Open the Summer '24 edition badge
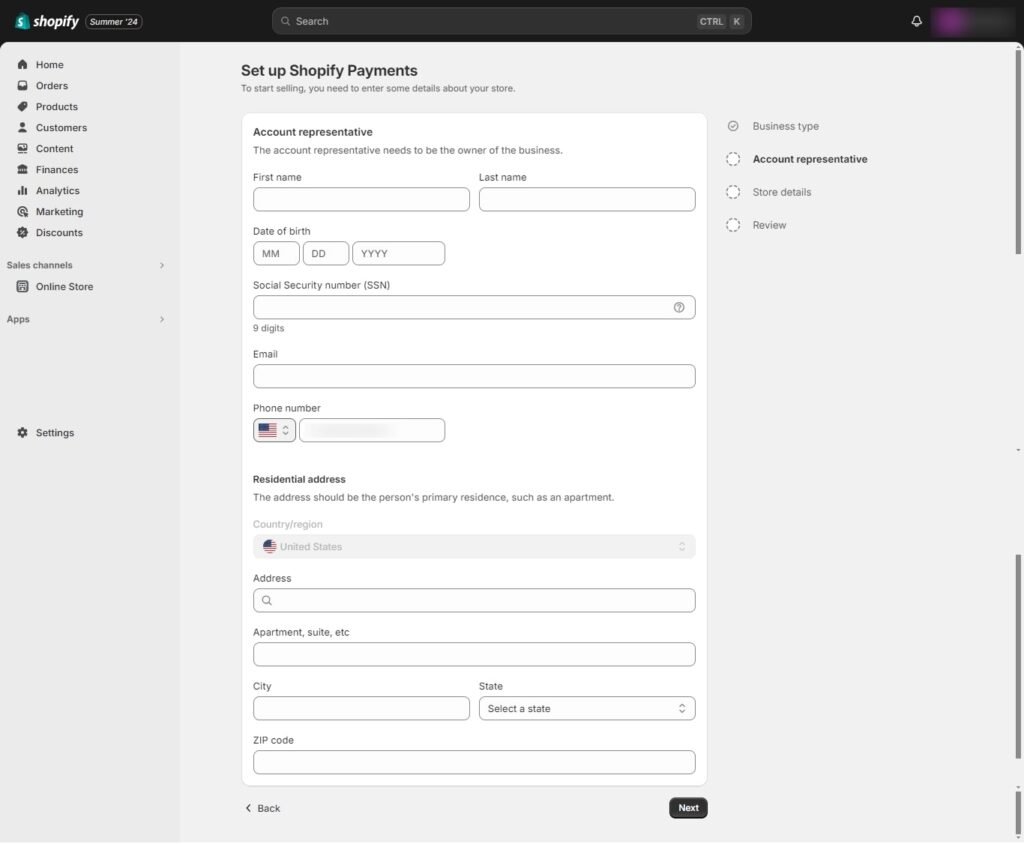Viewport: 1024px width, 844px height. tap(114, 22)
